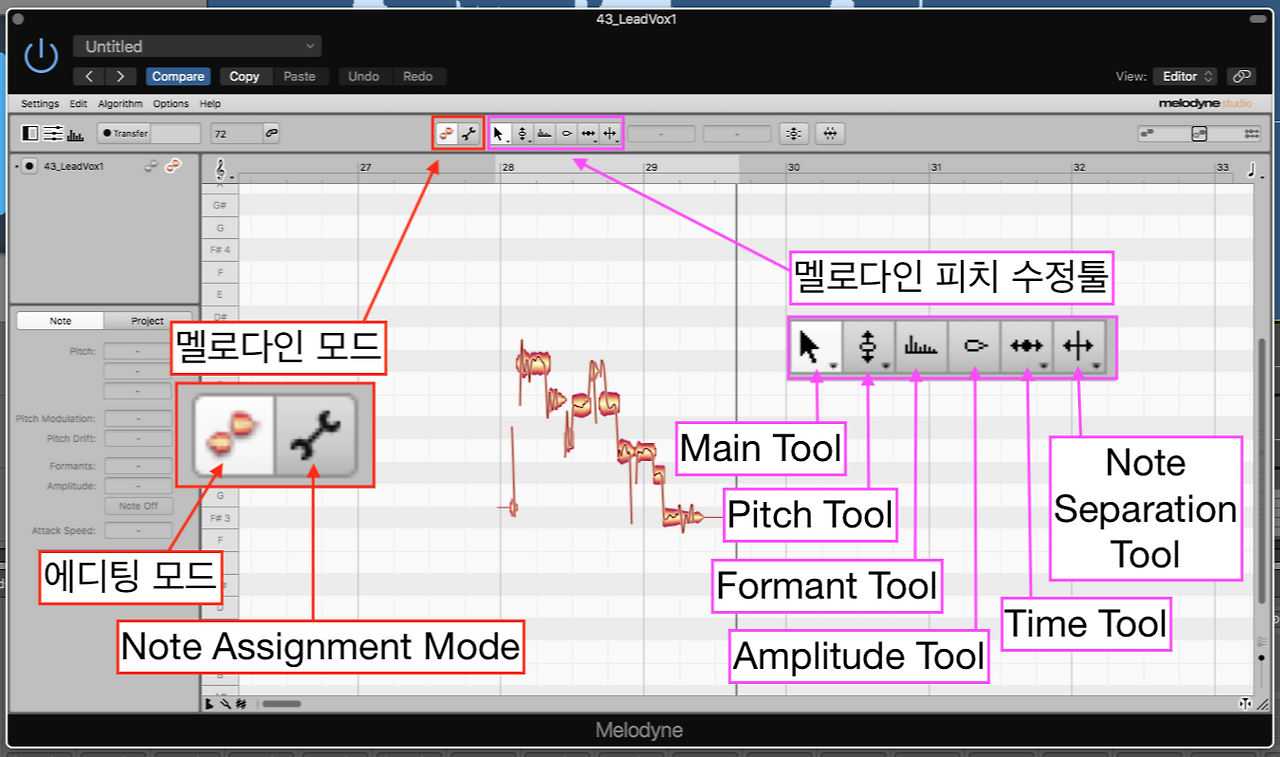Image resolution: width=1280 pixels, height=757 pixels.
Task: Click the tempo field showing 72
Action: [235, 133]
